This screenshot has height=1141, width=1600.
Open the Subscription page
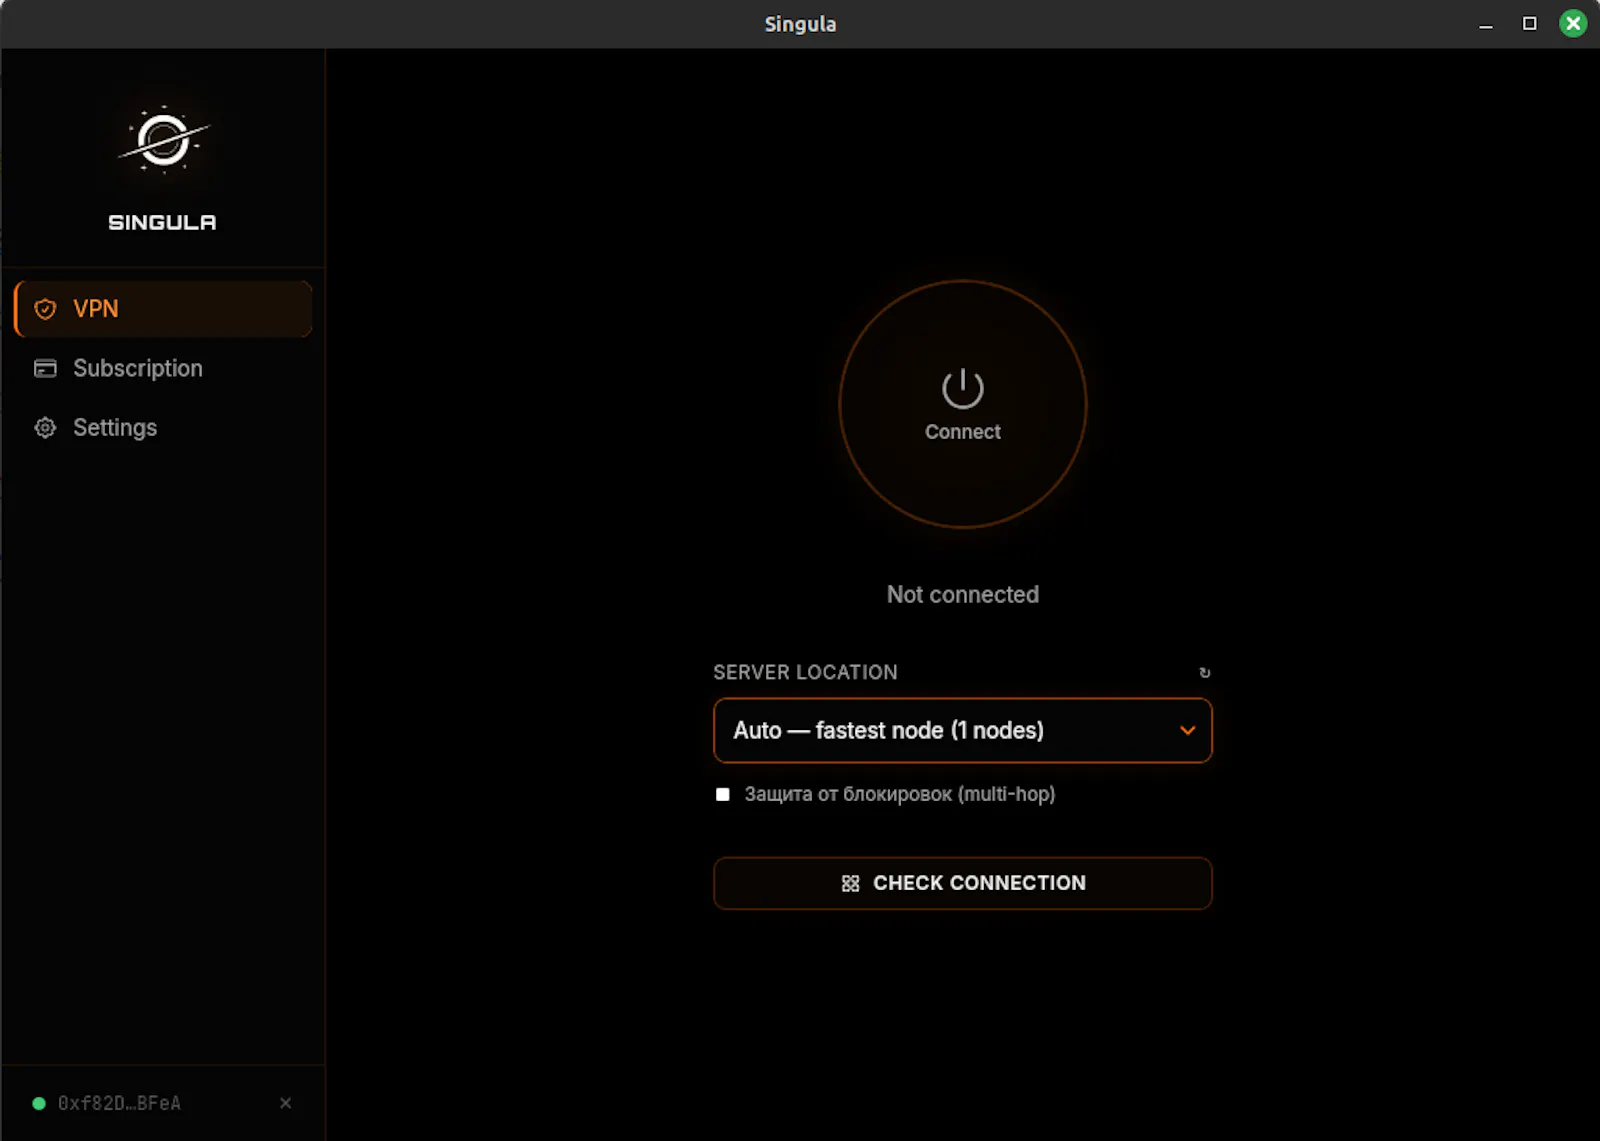coord(163,368)
